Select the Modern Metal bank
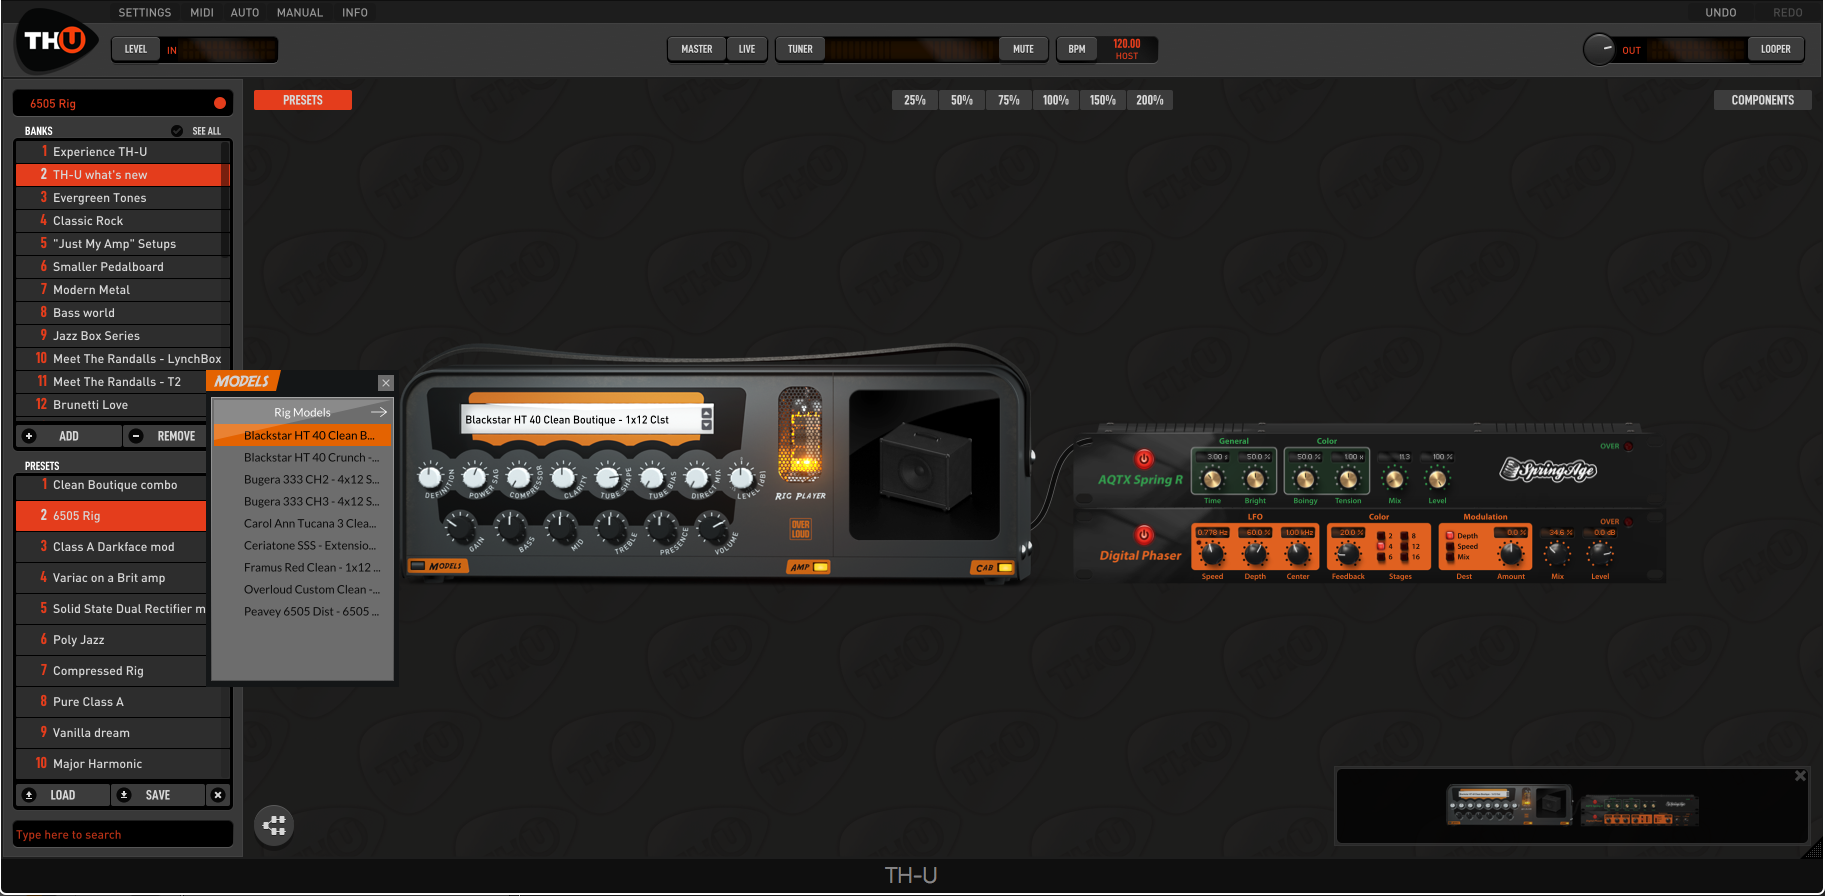 coord(91,290)
